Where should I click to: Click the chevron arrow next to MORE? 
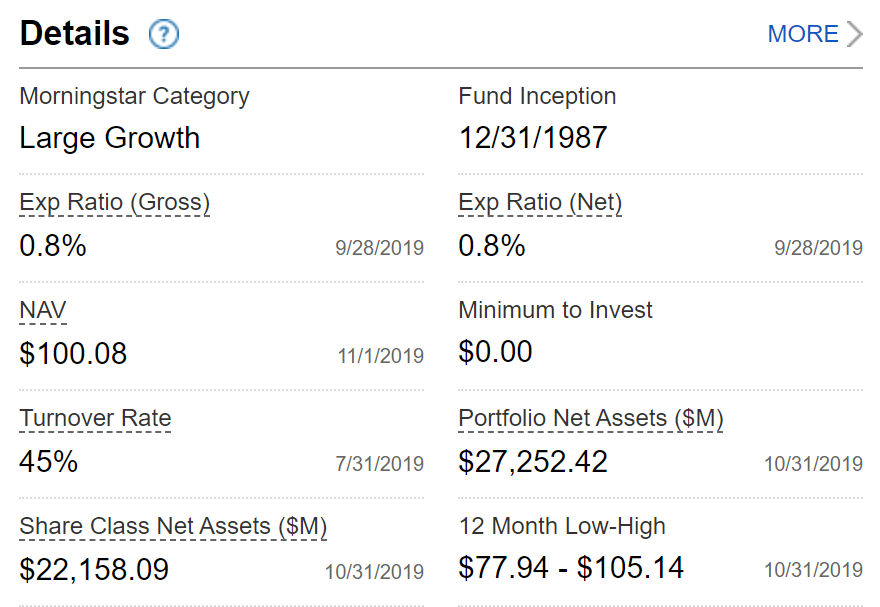click(x=854, y=34)
